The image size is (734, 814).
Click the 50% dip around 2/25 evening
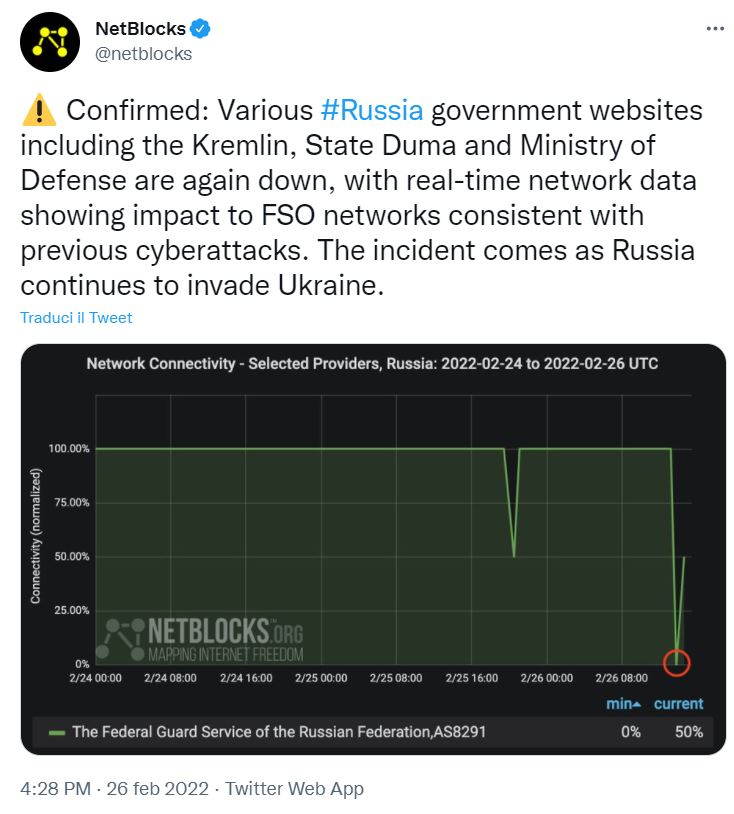pyautogui.click(x=514, y=553)
